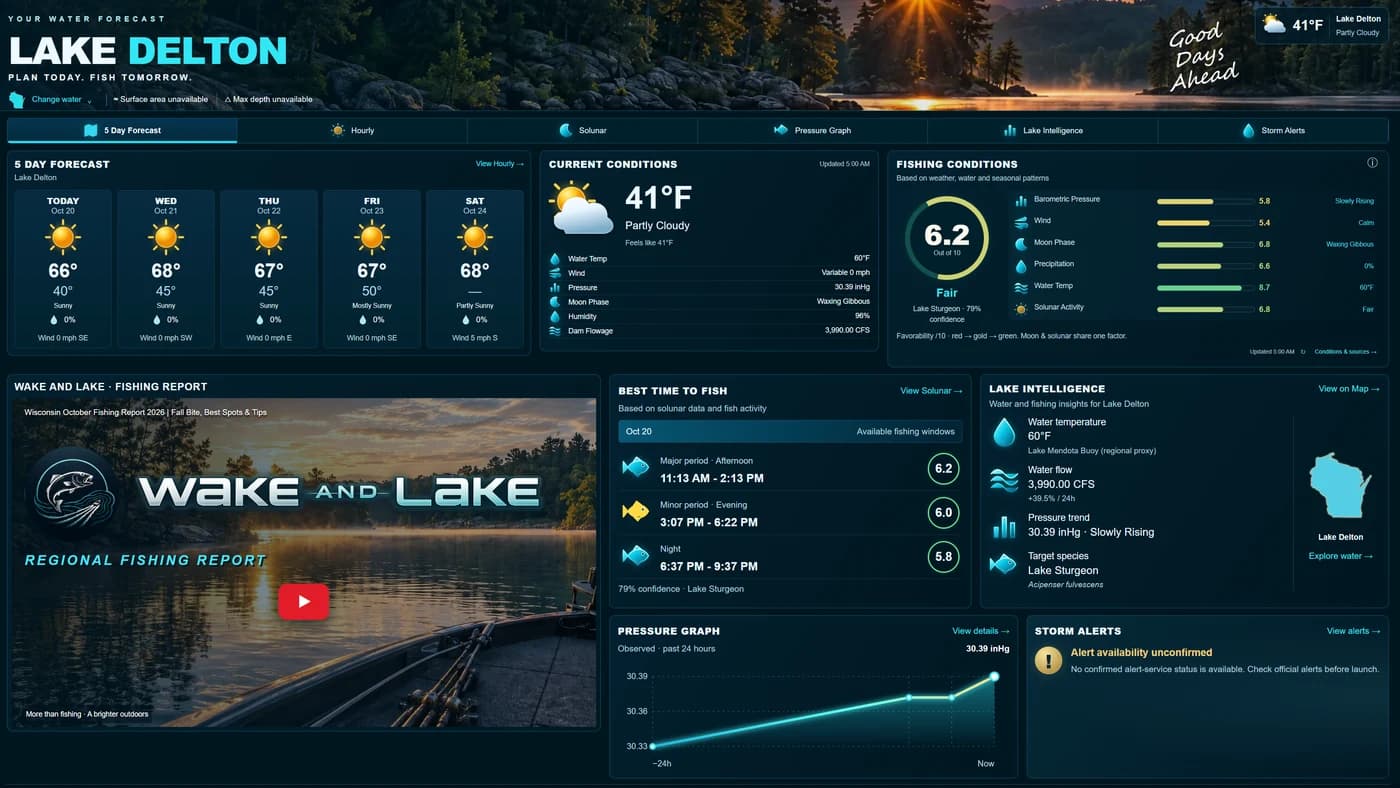Click the refresh icon beside Updated 5:00 AM
Screen dimensions: 1400x788
(x=1302, y=352)
